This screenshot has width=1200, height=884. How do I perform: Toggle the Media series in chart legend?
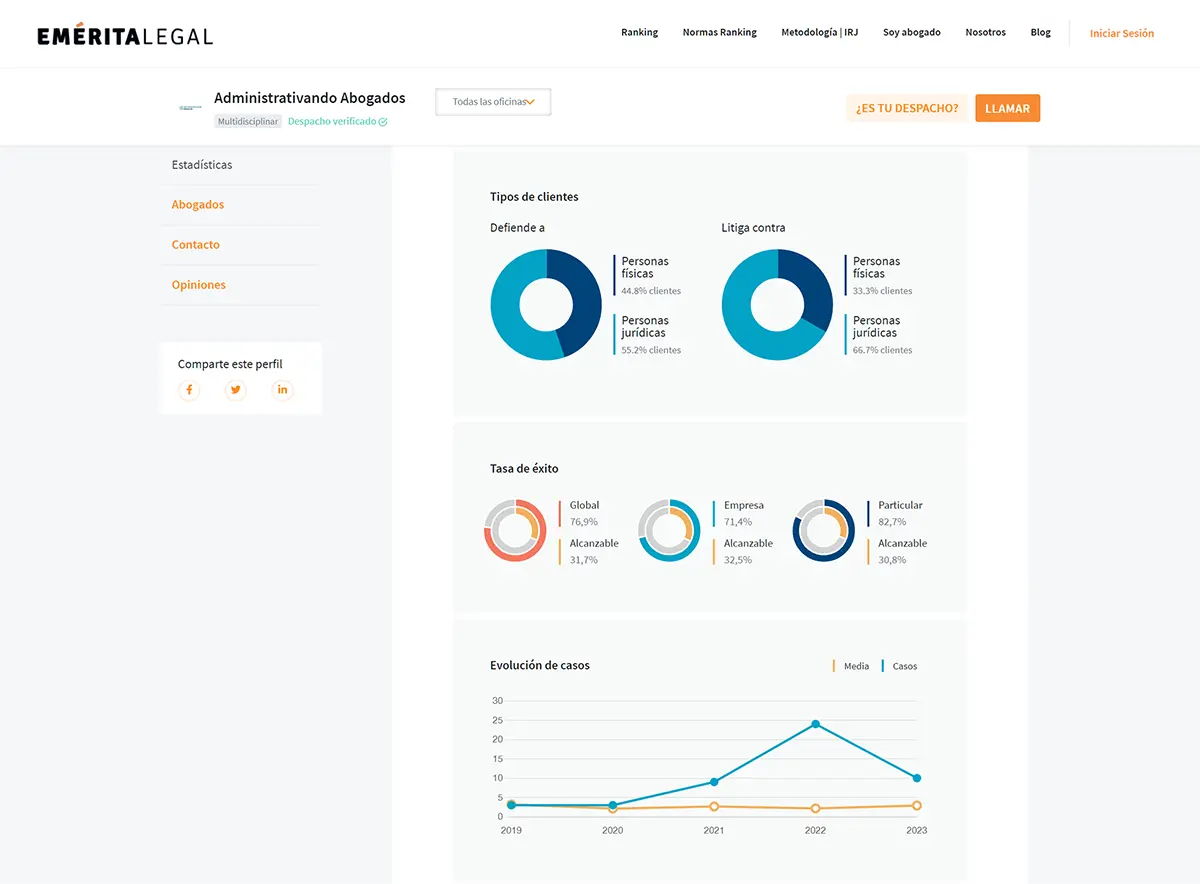[x=851, y=666]
